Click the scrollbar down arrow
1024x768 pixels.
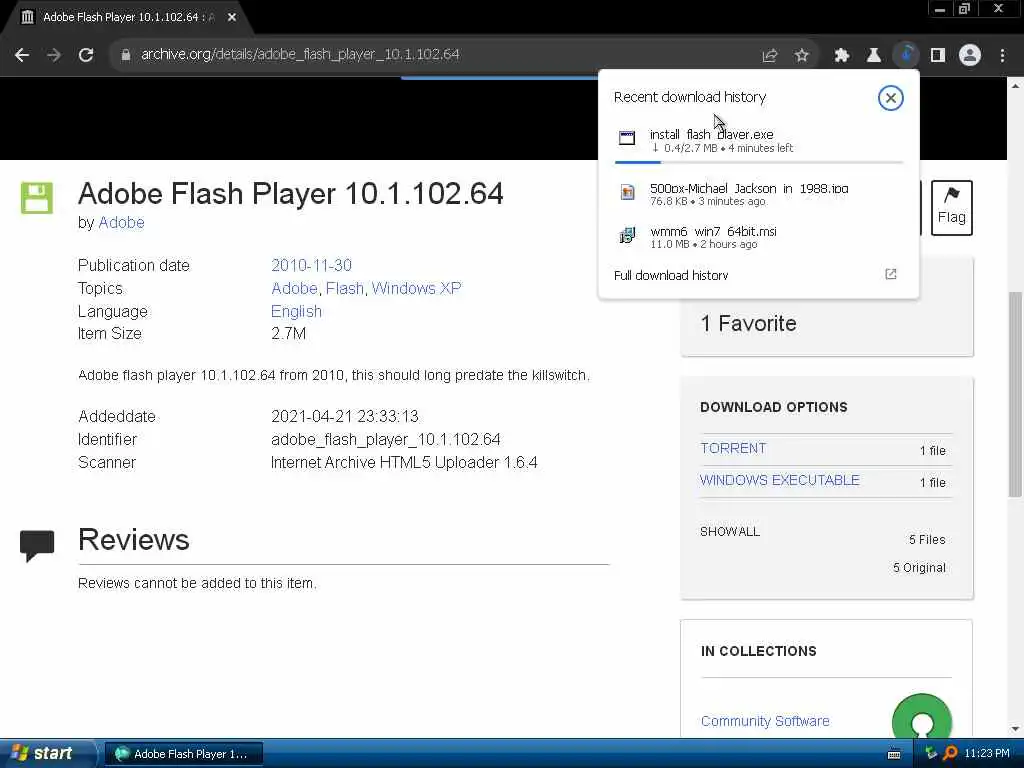(x=1016, y=729)
